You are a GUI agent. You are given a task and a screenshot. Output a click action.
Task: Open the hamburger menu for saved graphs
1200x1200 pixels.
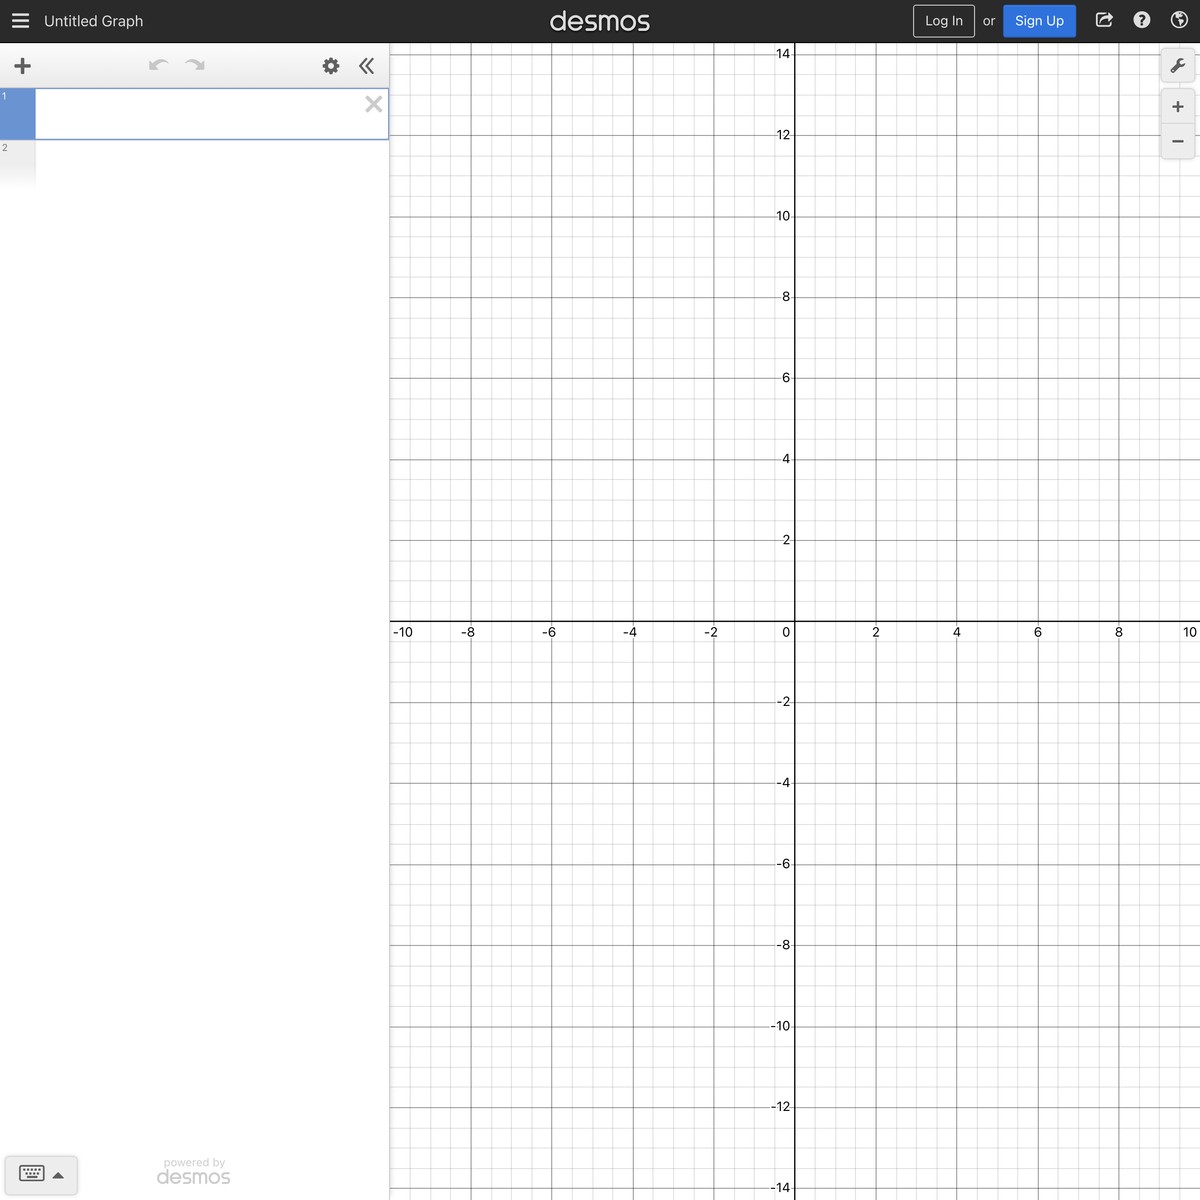(x=20, y=21)
